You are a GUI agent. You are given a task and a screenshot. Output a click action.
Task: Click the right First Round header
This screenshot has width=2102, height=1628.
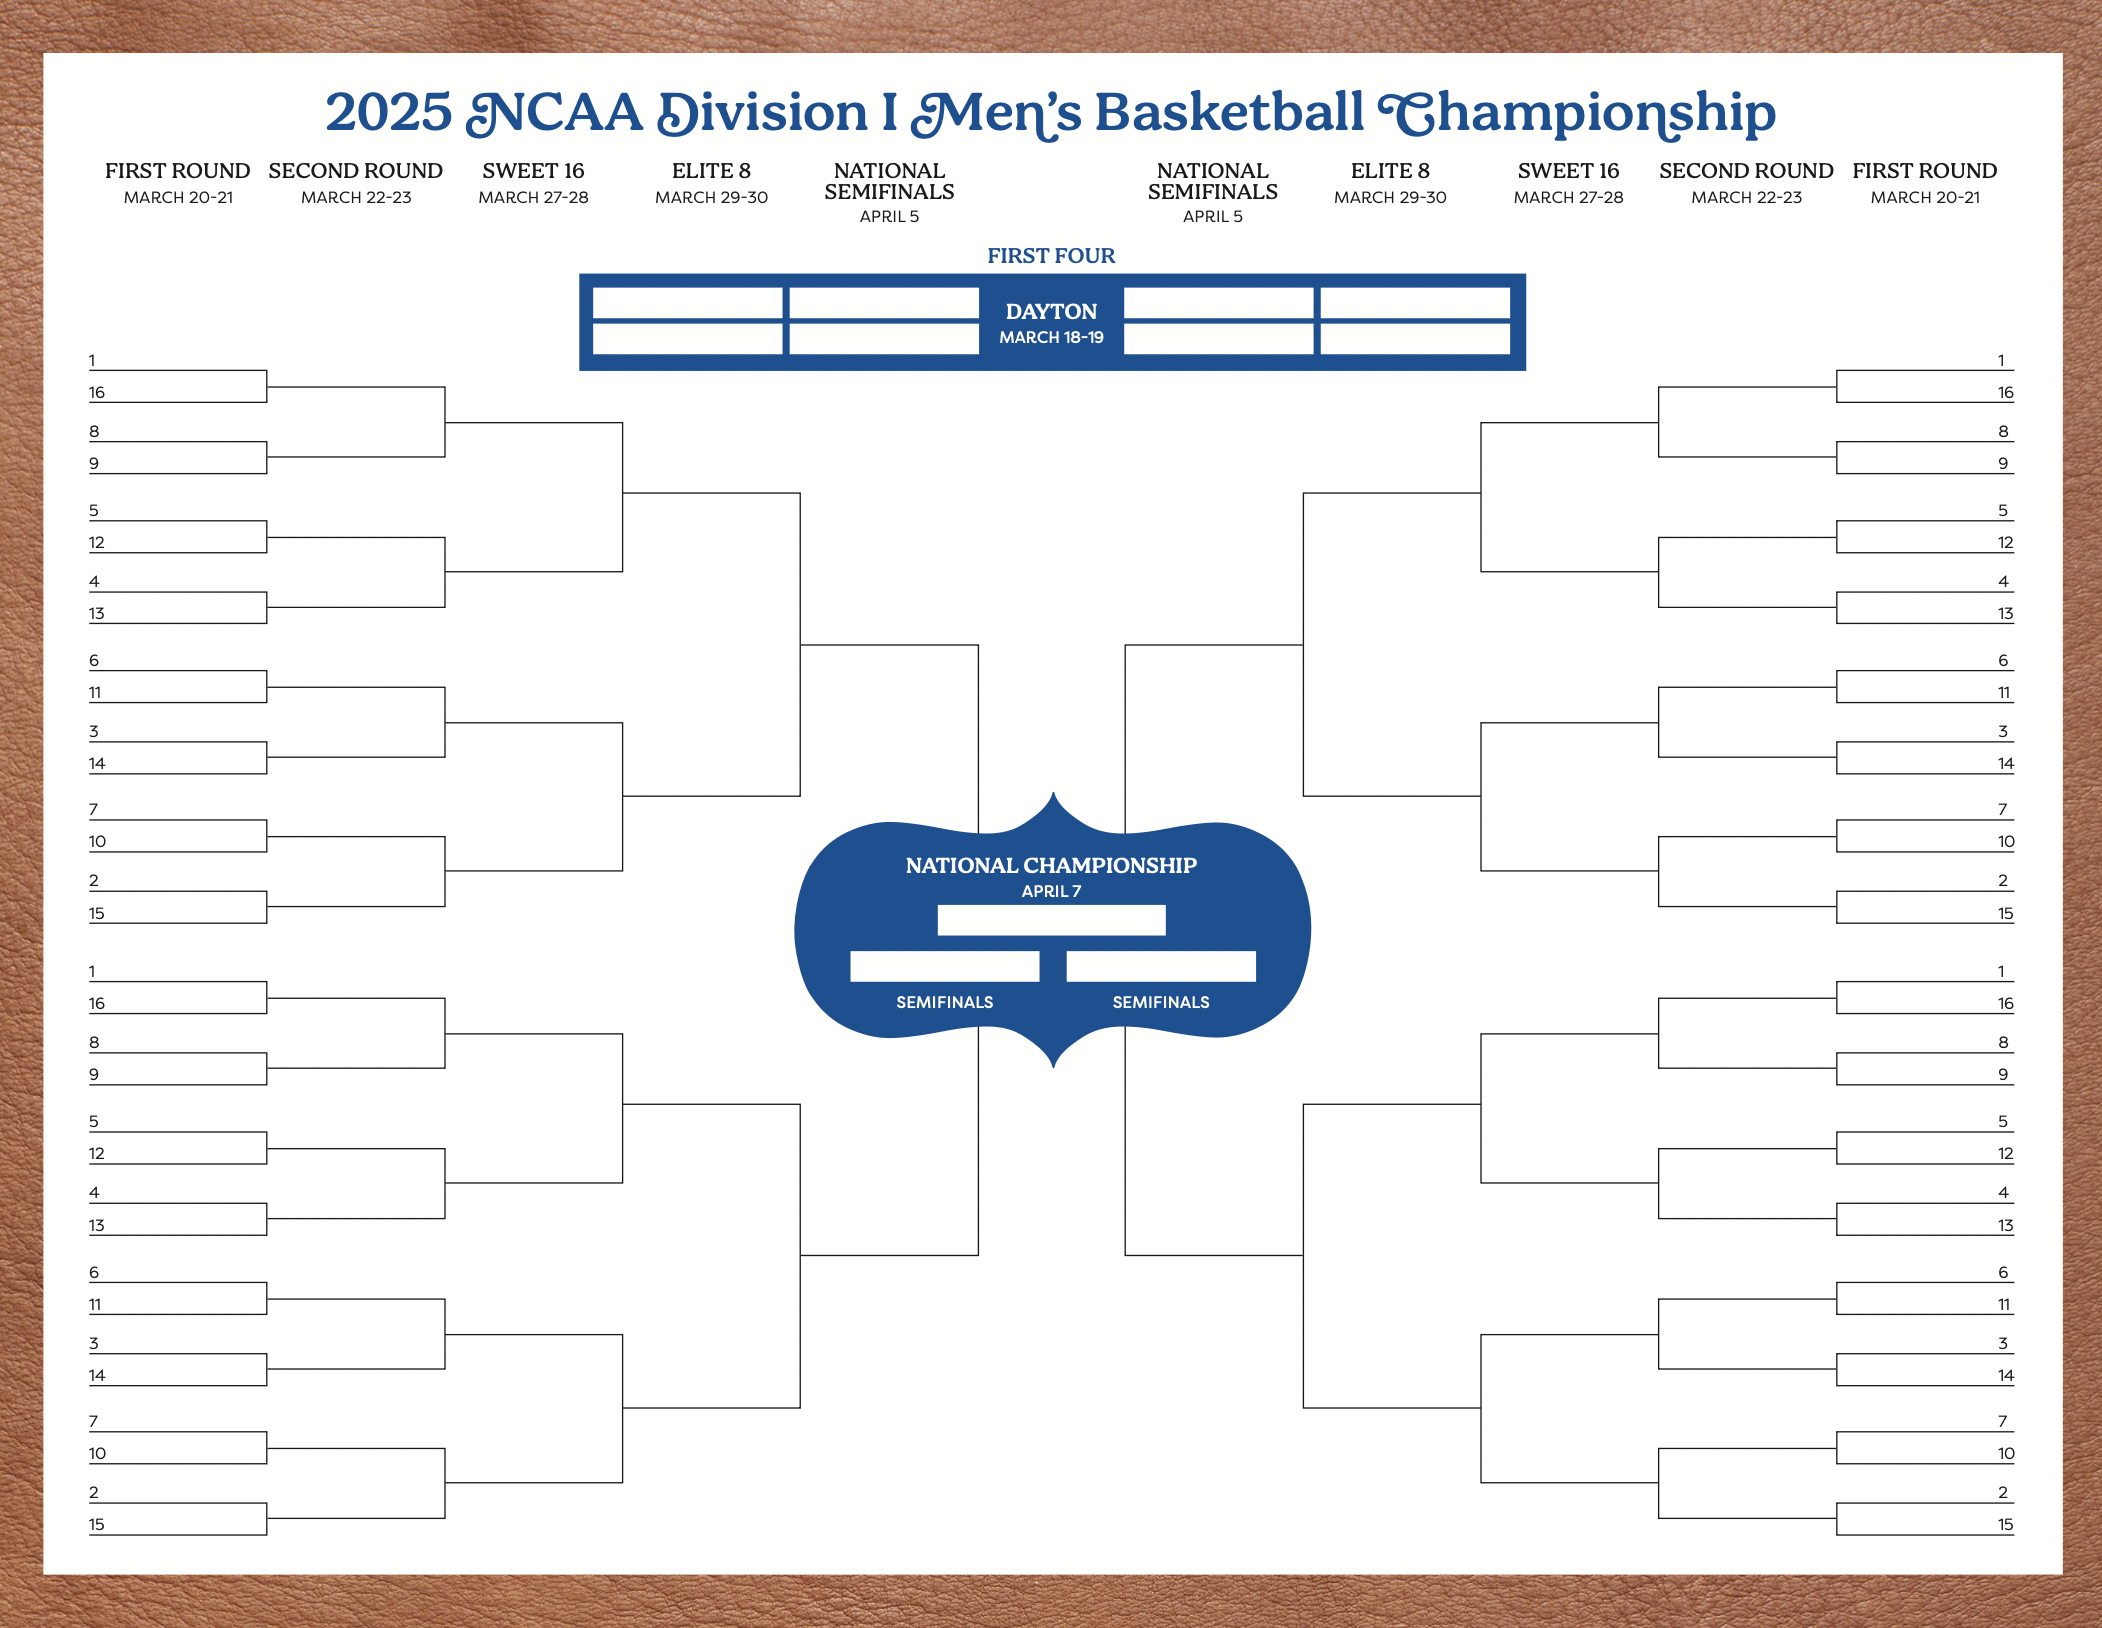1925,183
